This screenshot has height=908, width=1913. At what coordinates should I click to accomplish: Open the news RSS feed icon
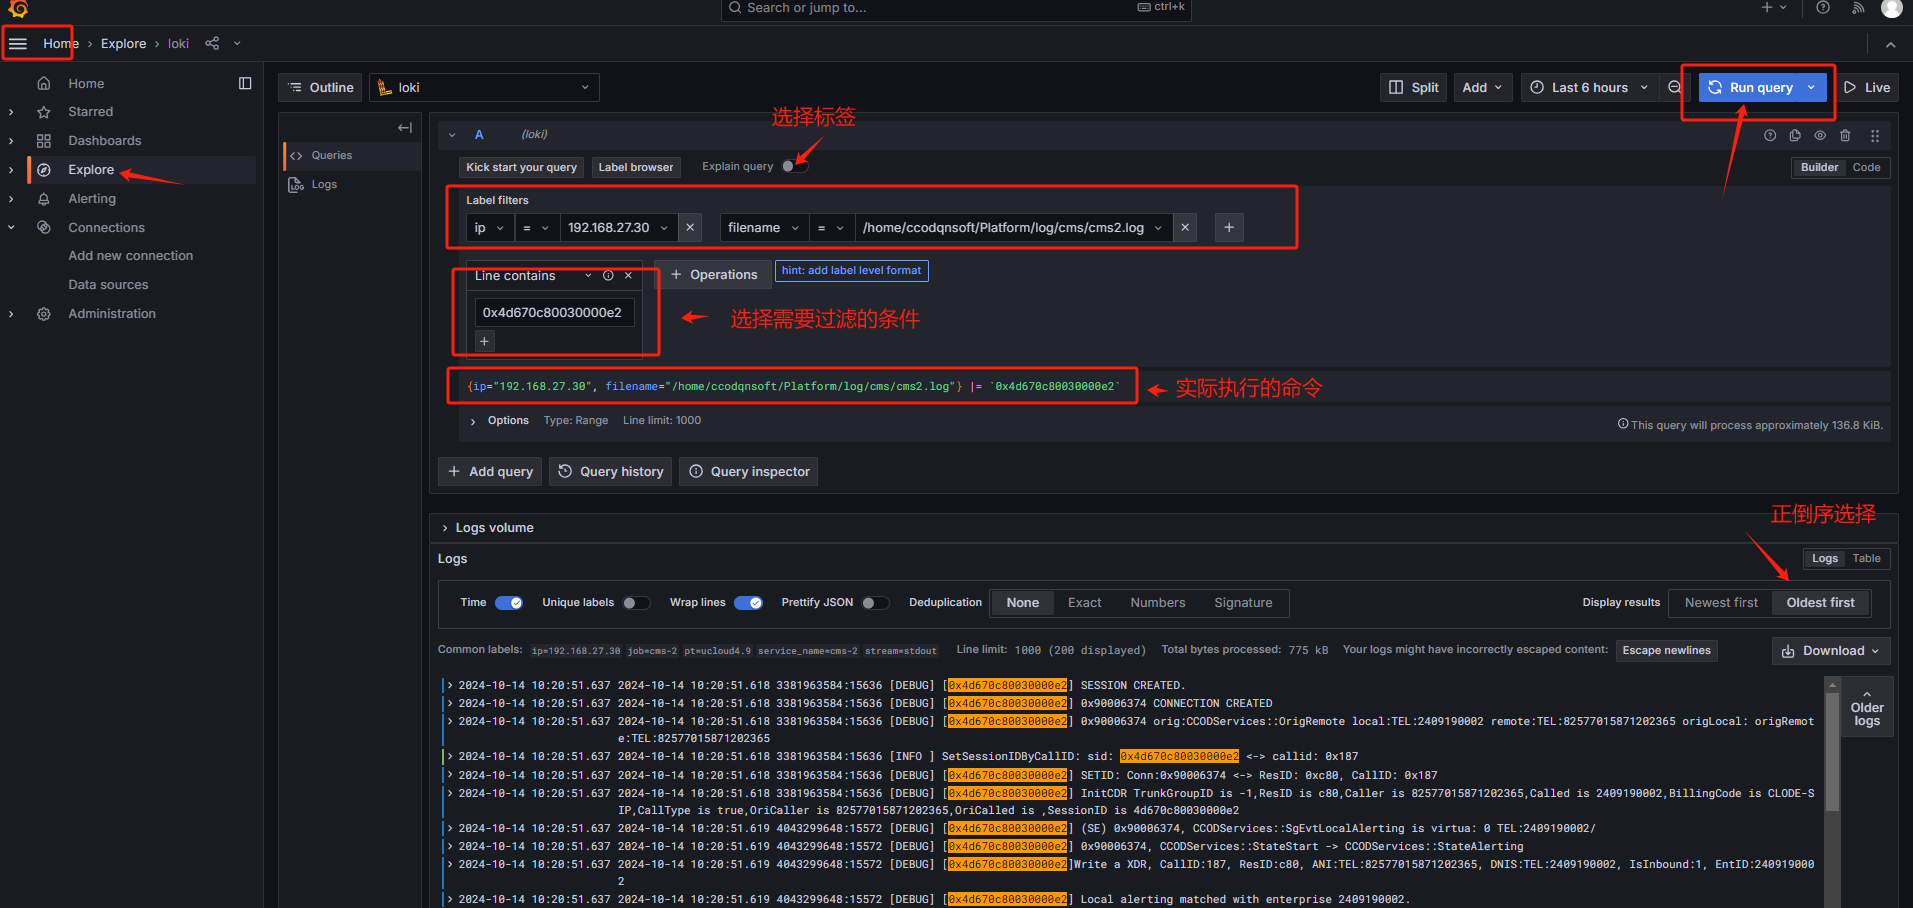(x=1858, y=8)
